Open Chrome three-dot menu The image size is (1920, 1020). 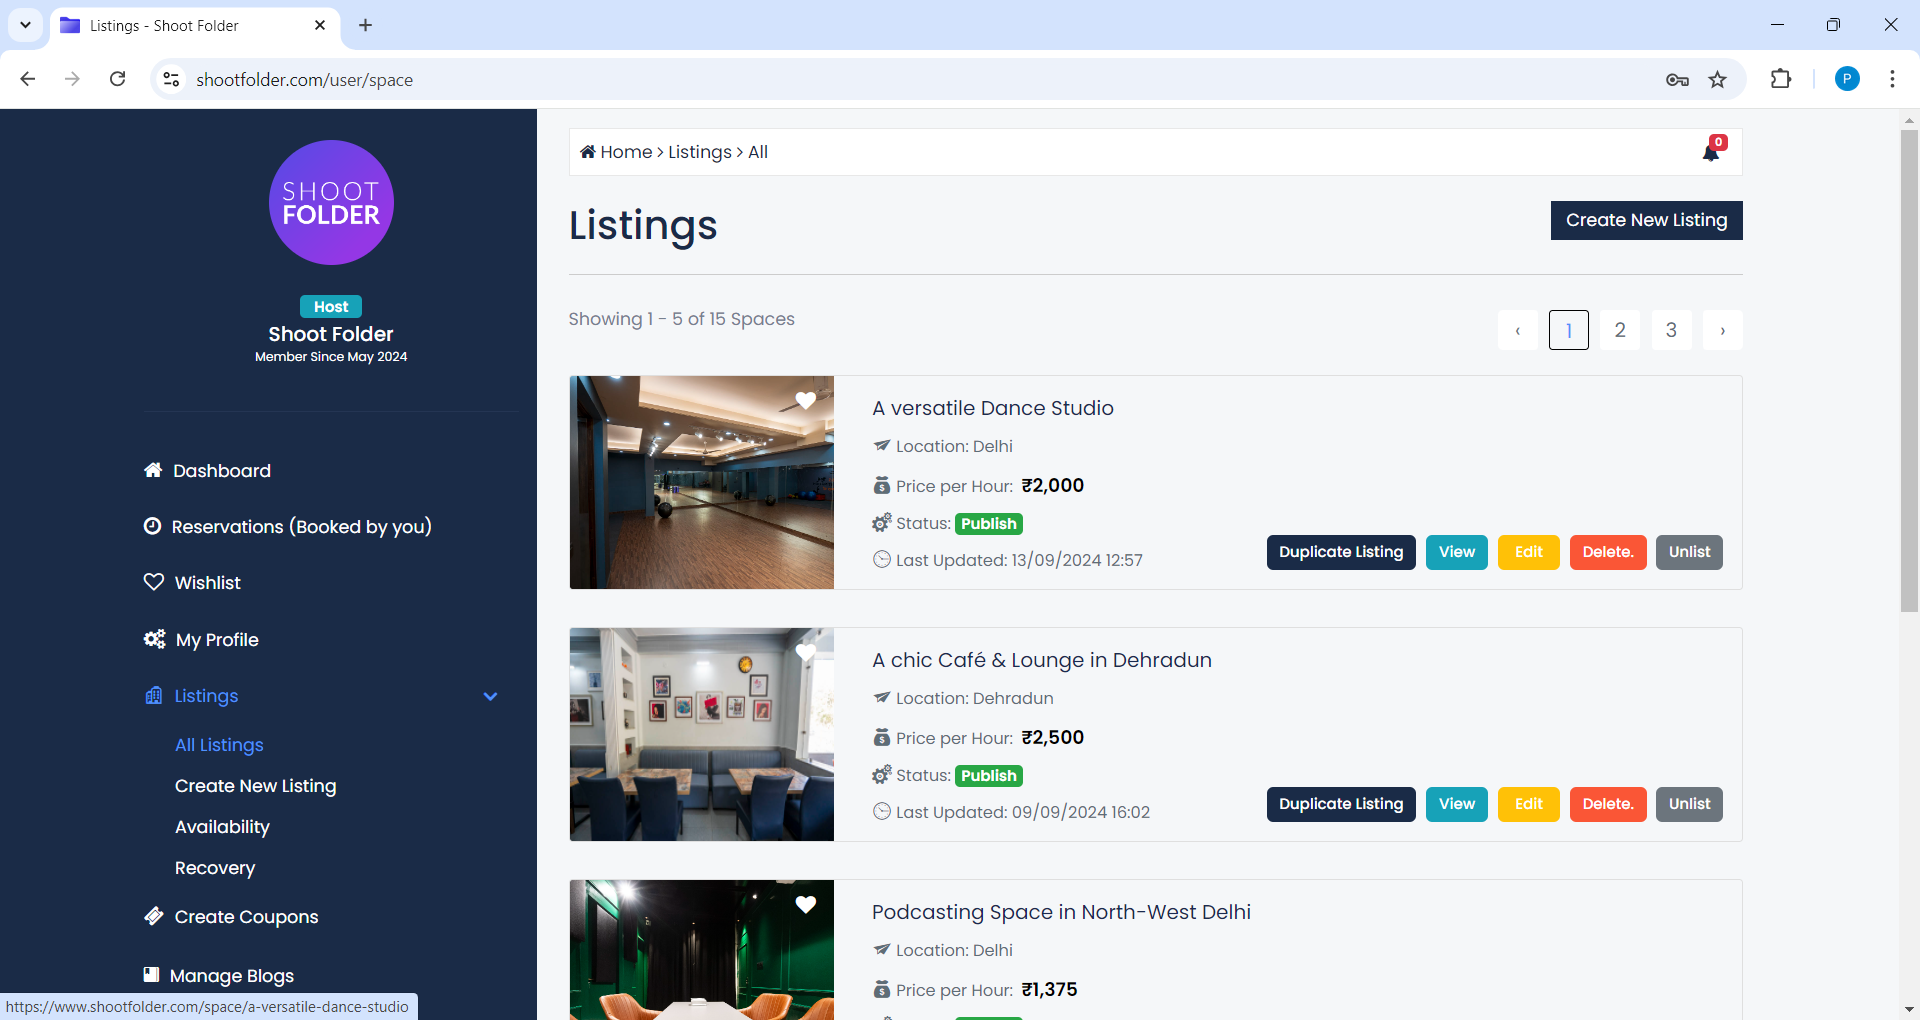click(1892, 79)
